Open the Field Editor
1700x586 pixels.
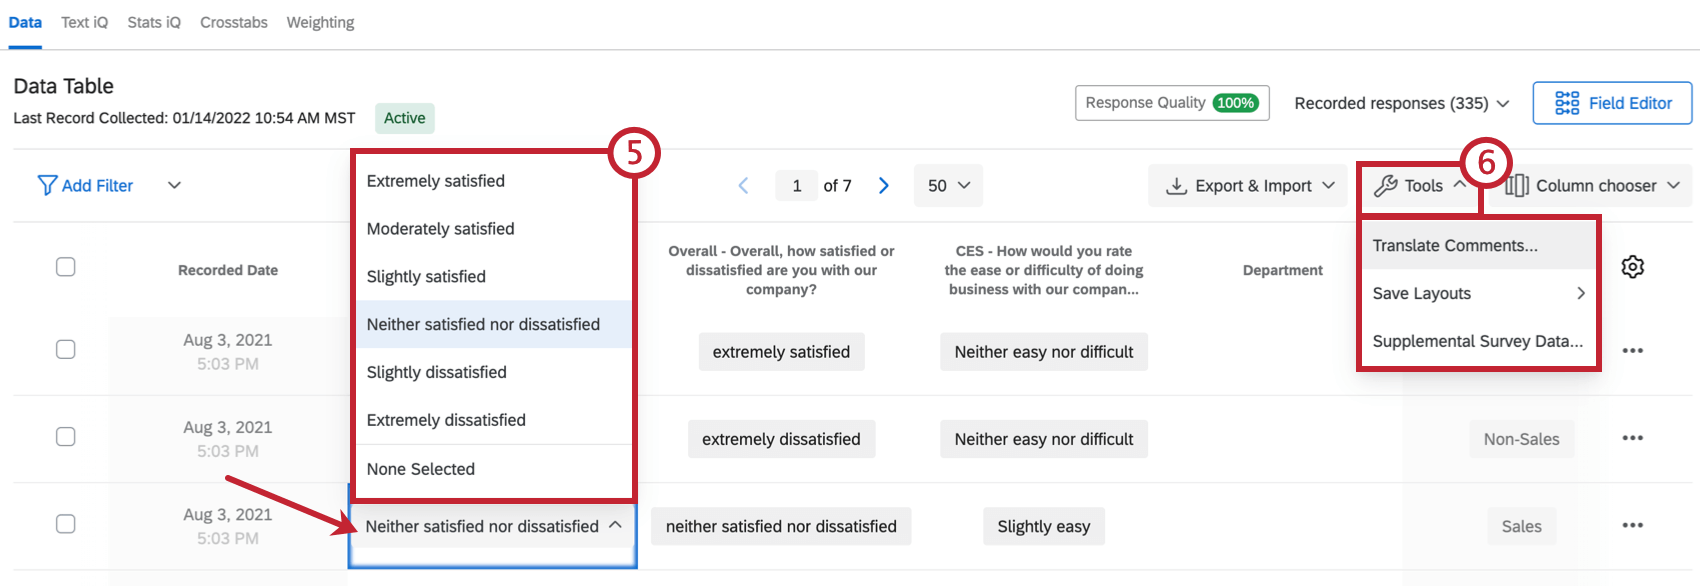[1612, 103]
